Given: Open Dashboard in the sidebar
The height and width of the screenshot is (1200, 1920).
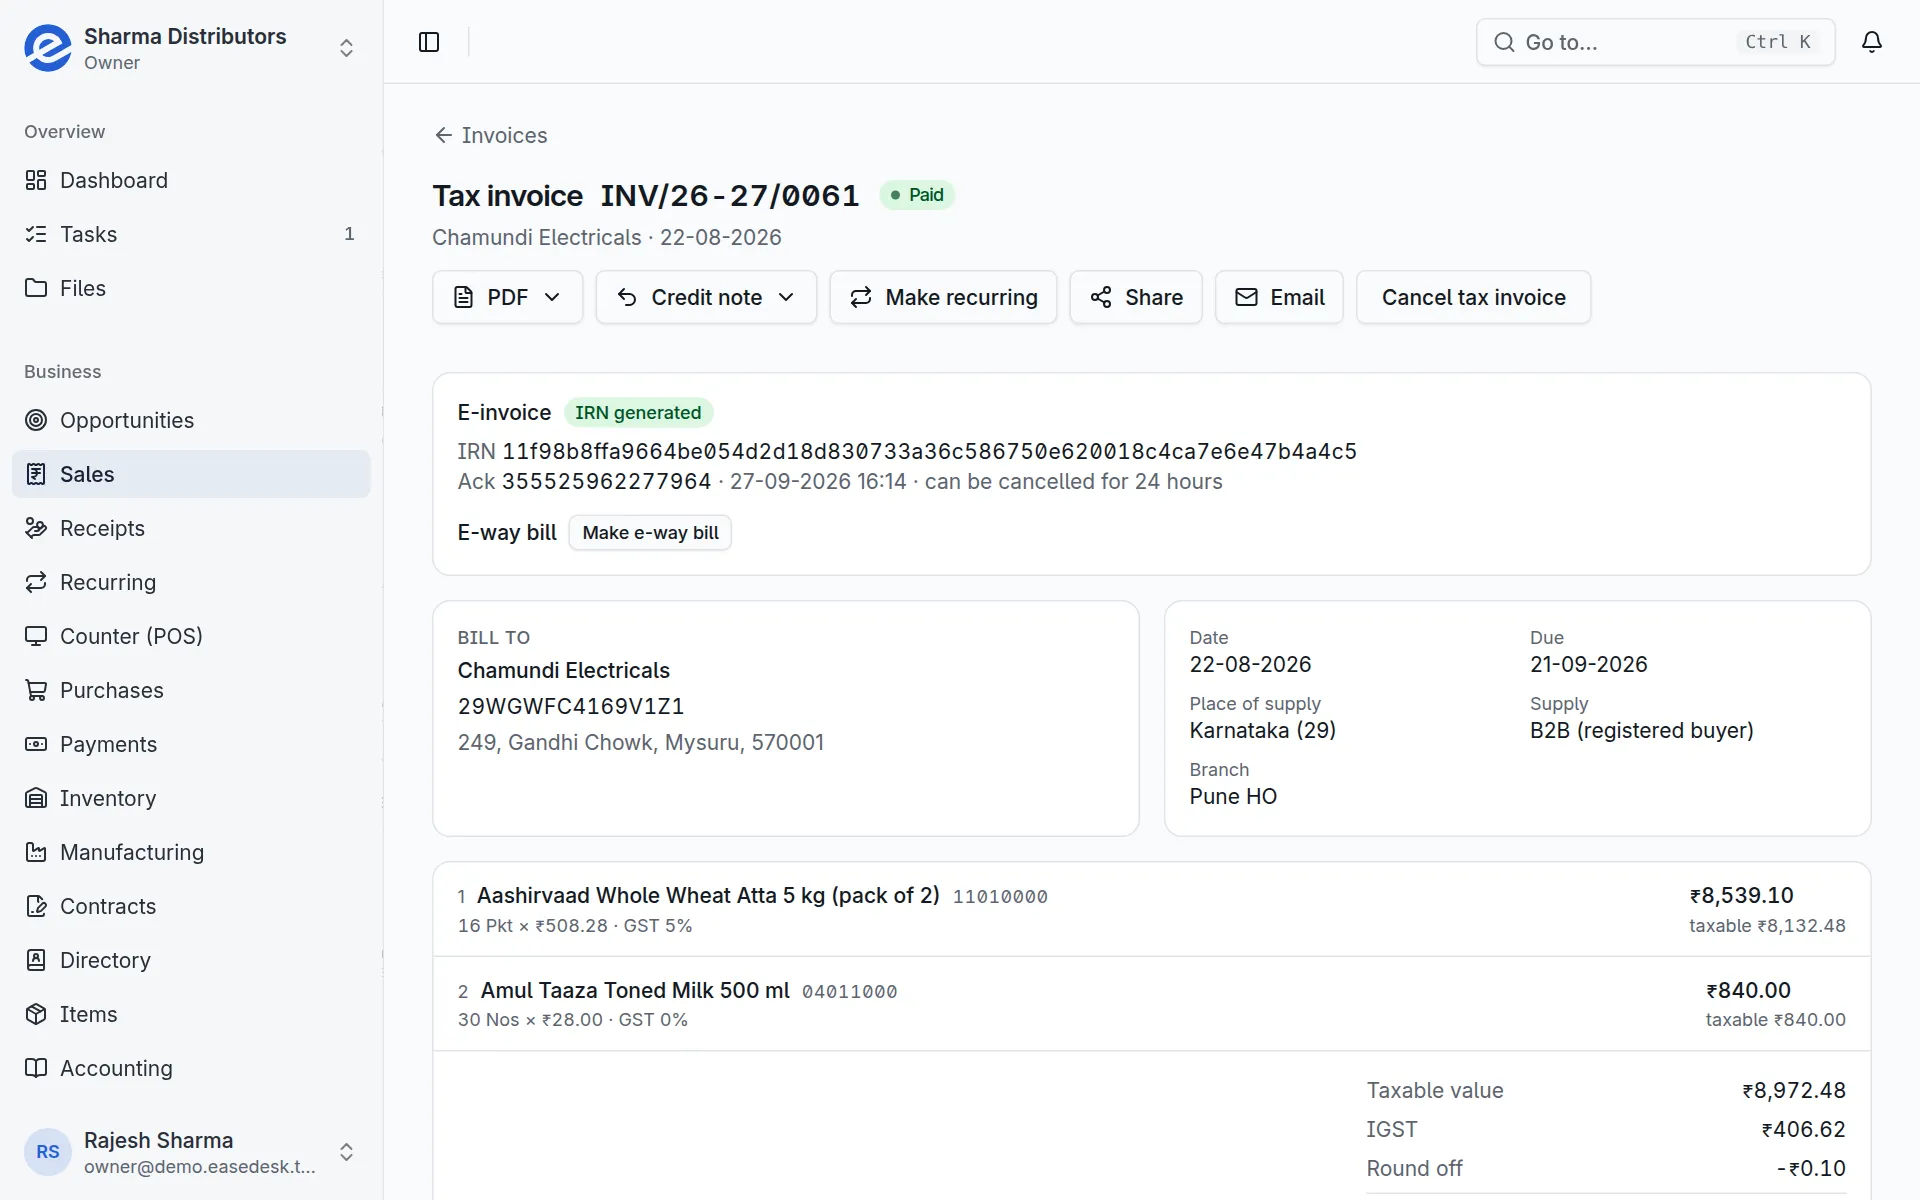Looking at the screenshot, I should (x=191, y=180).
